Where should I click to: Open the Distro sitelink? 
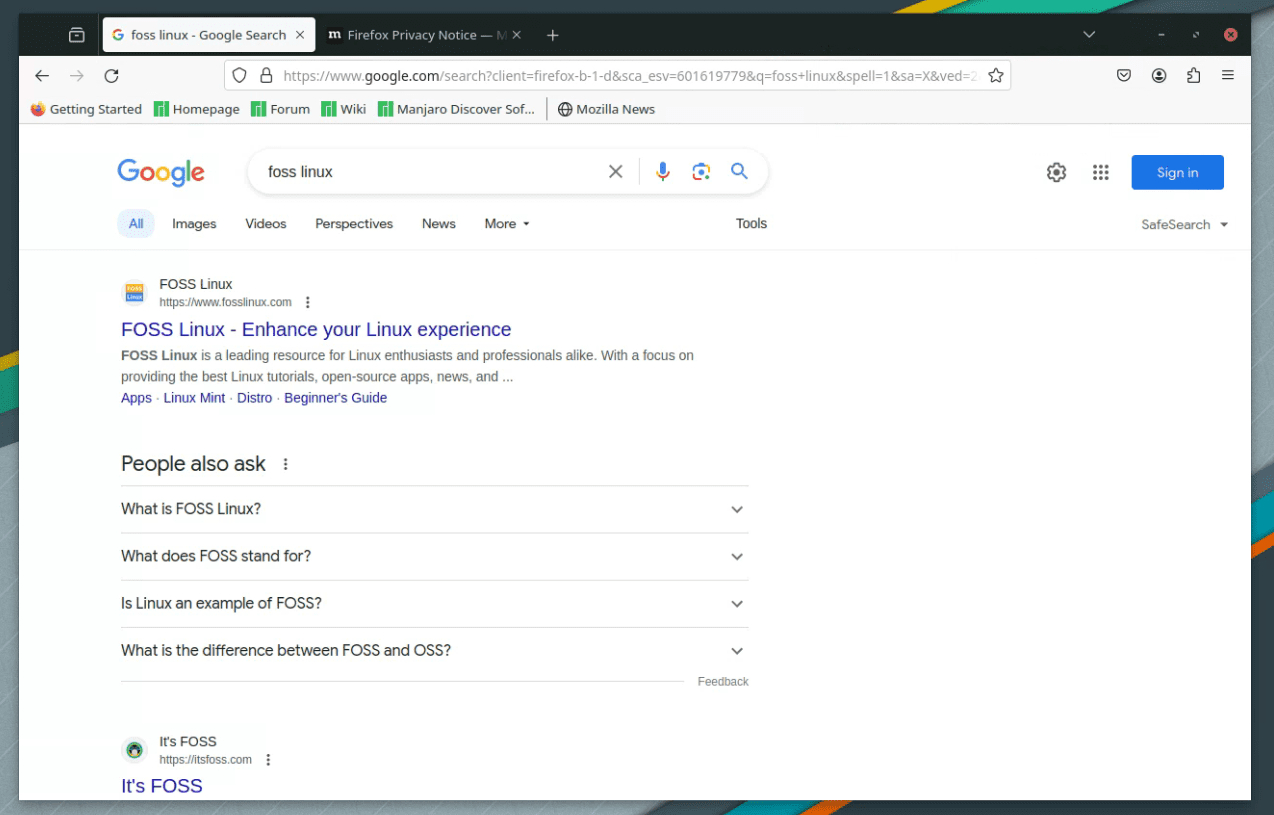click(x=254, y=398)
